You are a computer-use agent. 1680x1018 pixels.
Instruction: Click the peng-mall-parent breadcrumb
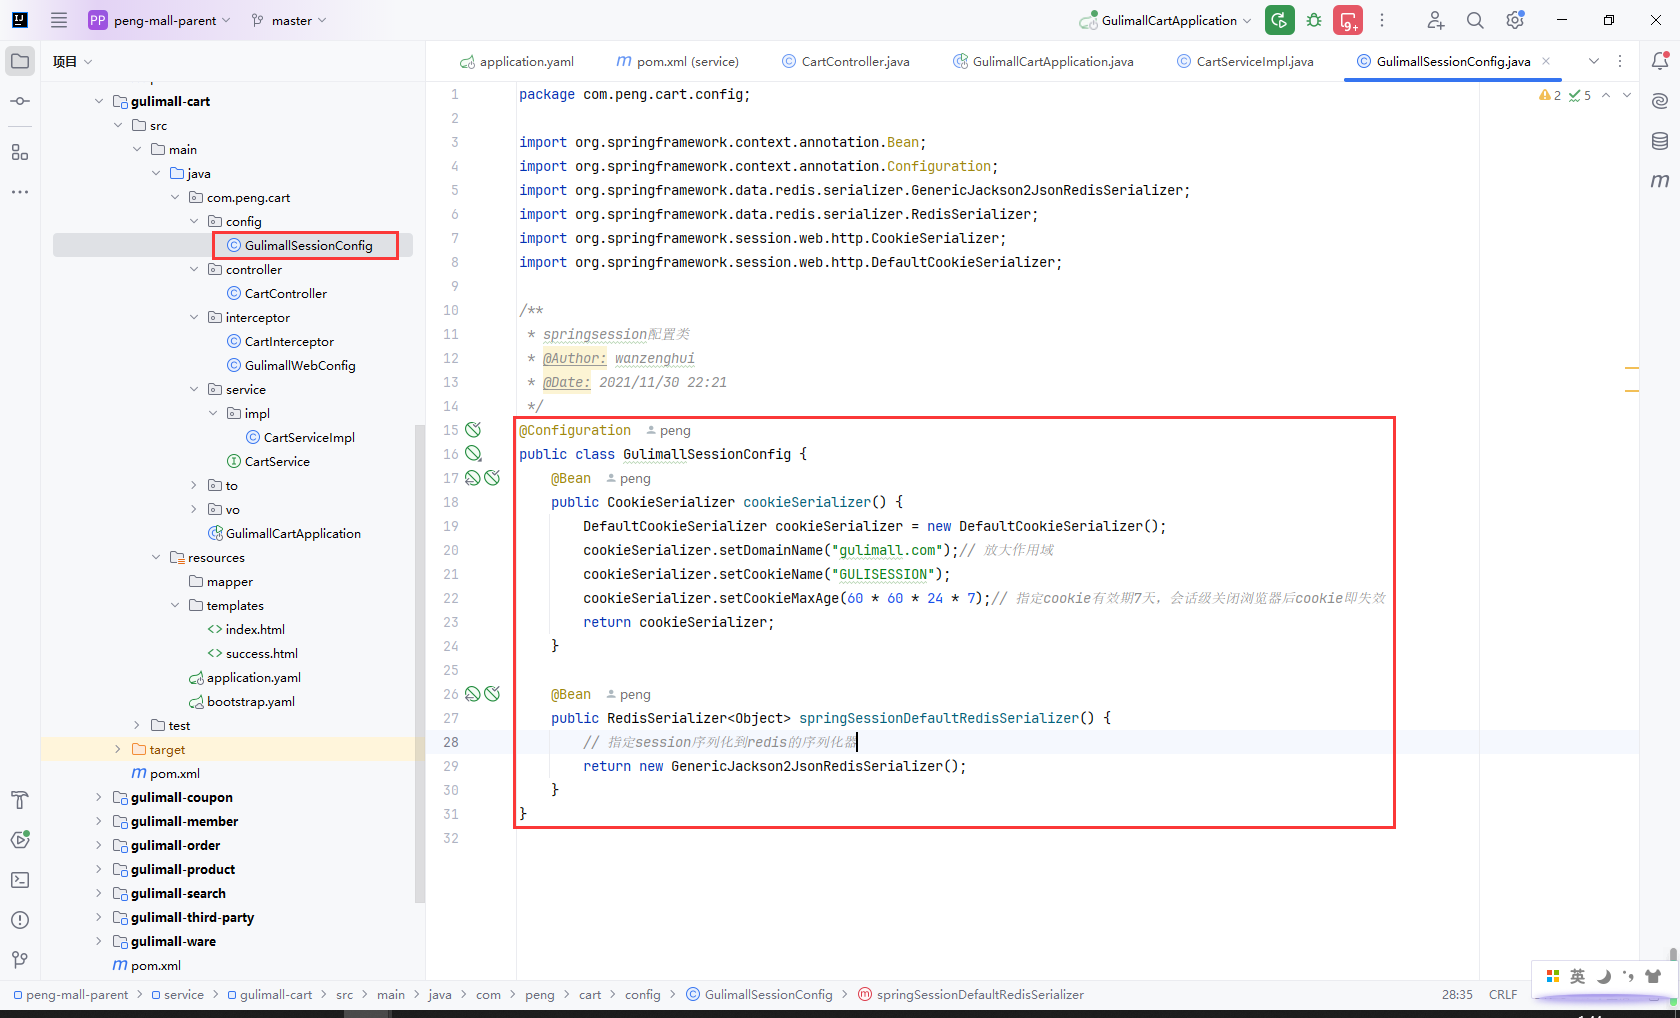click(x=71, y=994)
